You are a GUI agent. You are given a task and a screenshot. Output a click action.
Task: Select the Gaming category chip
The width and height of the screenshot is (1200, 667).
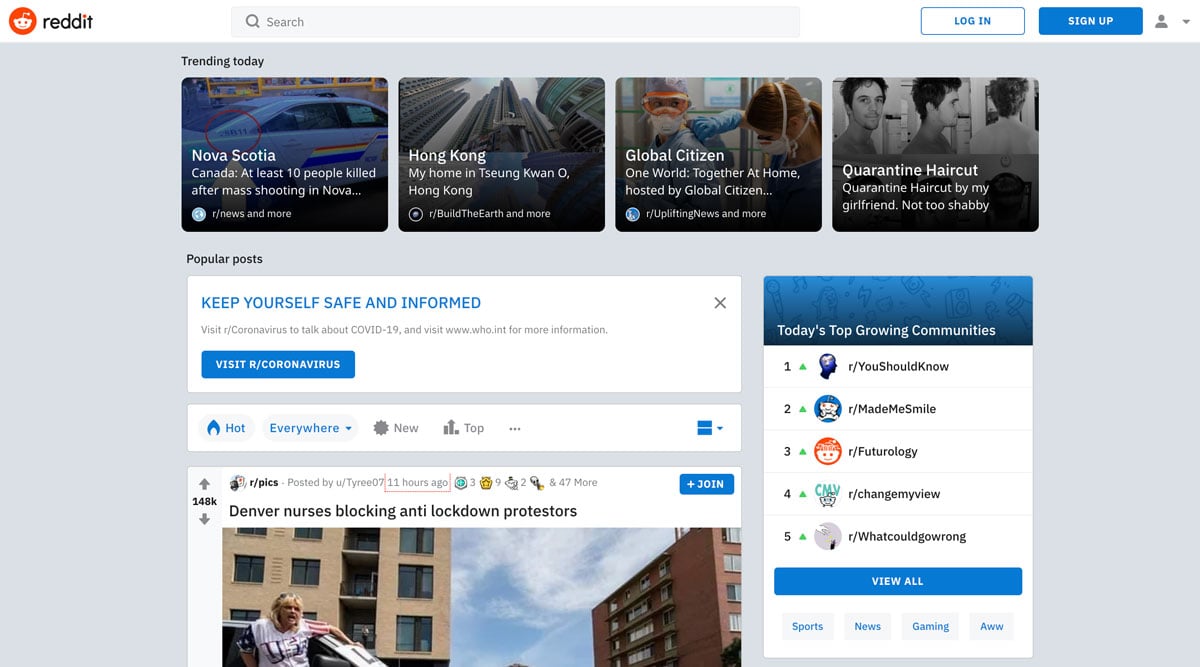(x=930, y=626)
